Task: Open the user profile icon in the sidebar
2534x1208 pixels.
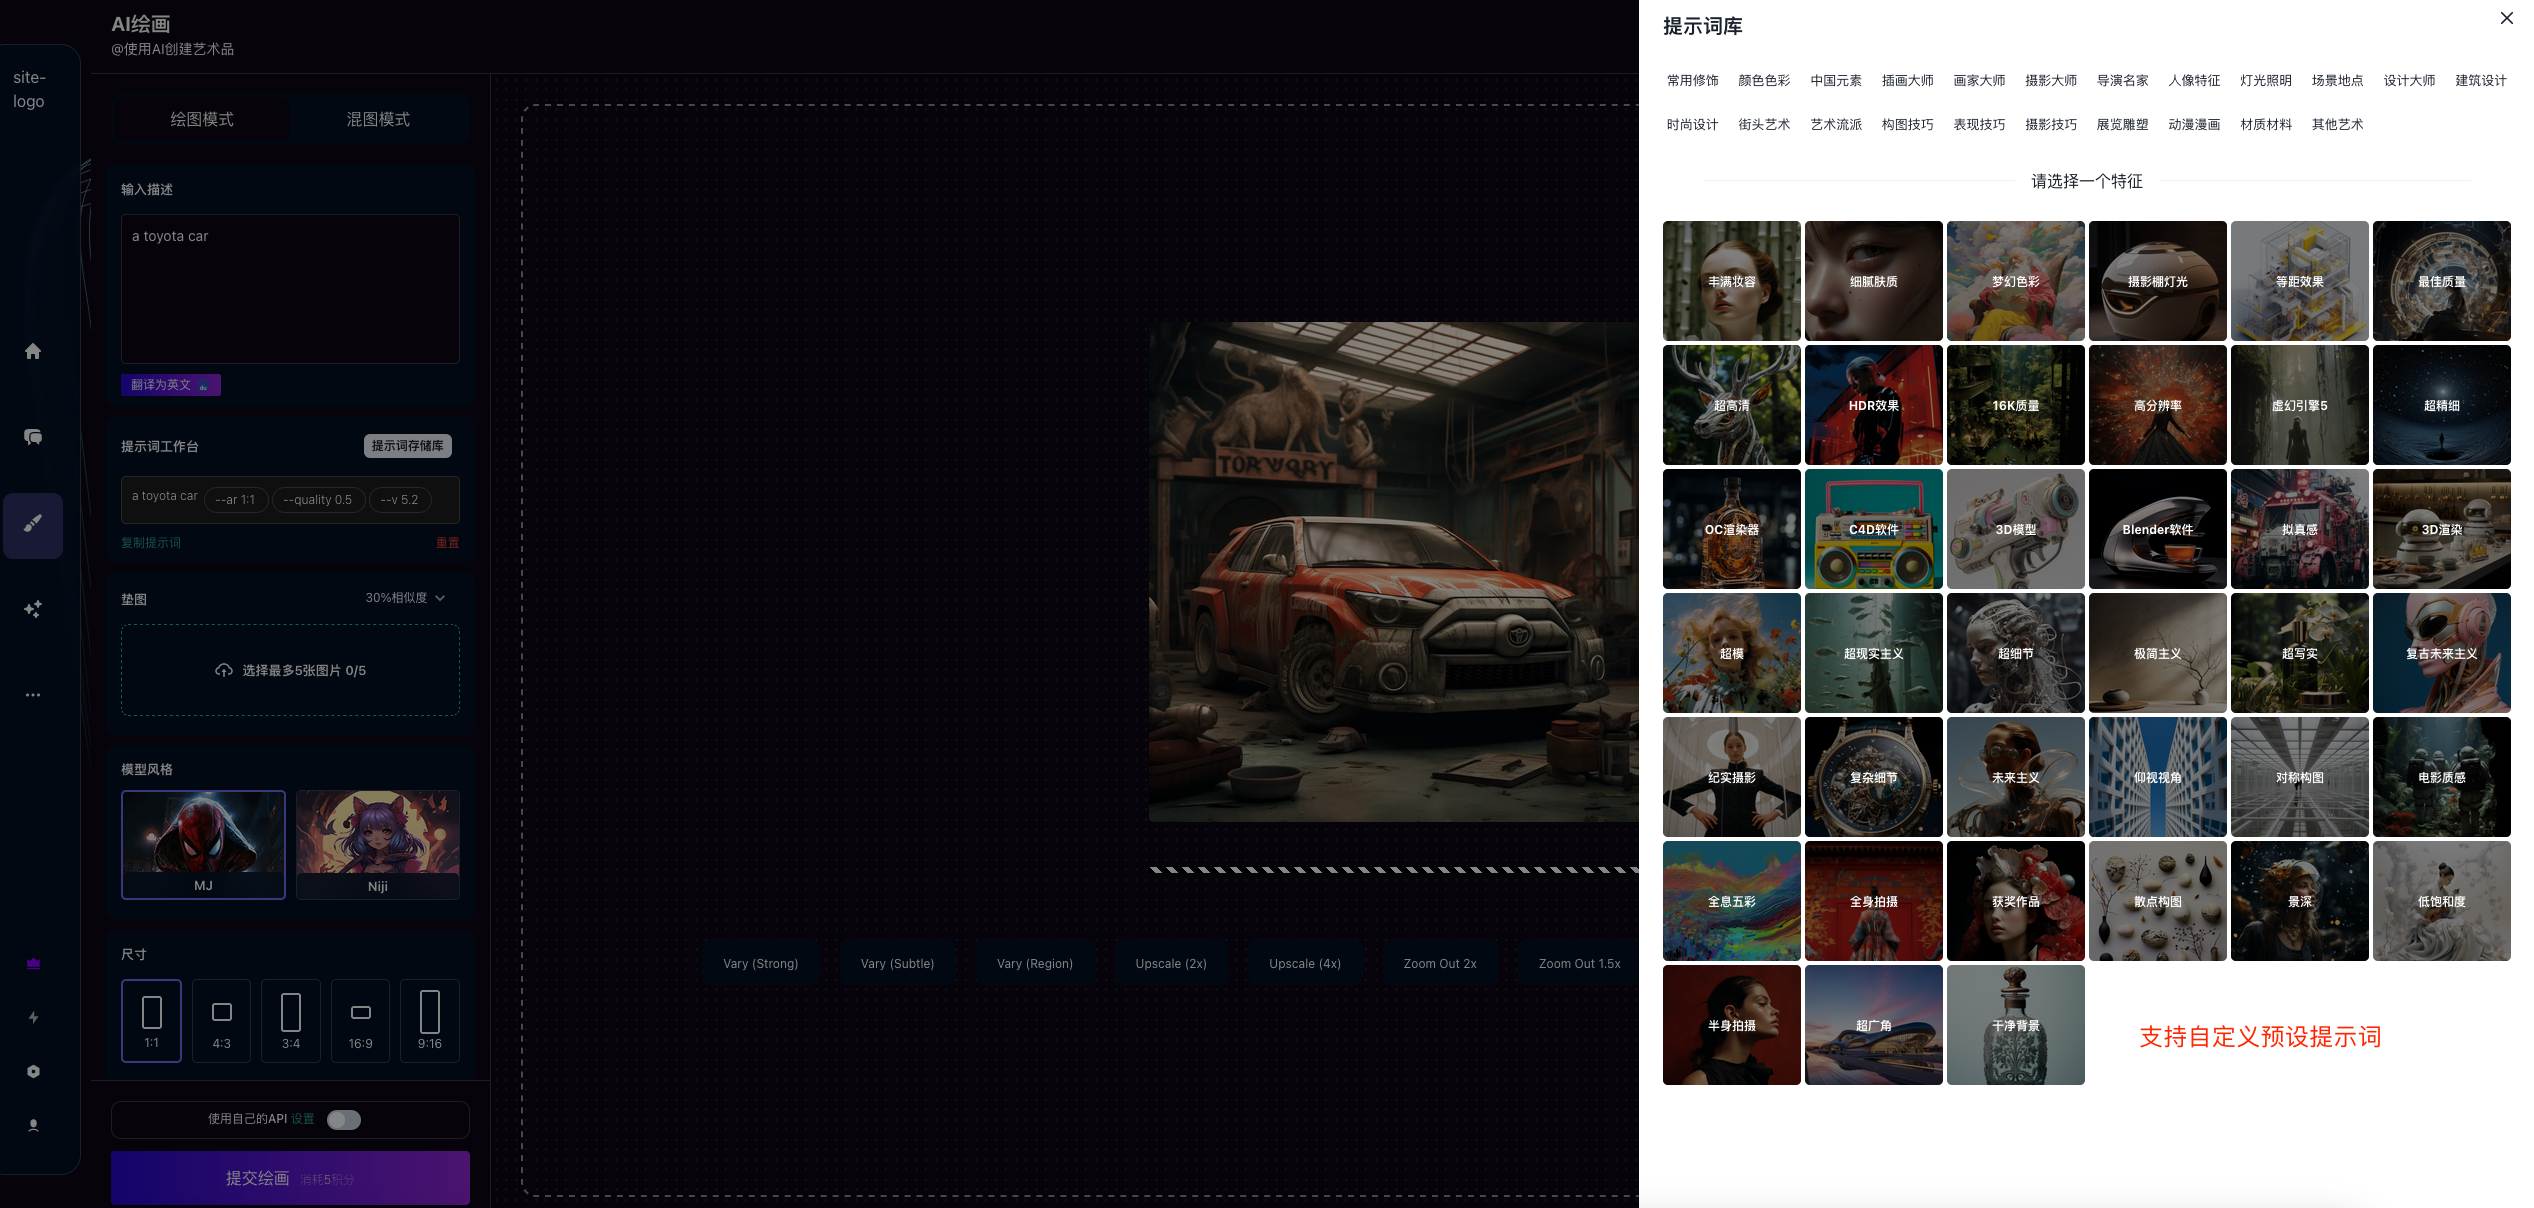Action: (33, 1125)
